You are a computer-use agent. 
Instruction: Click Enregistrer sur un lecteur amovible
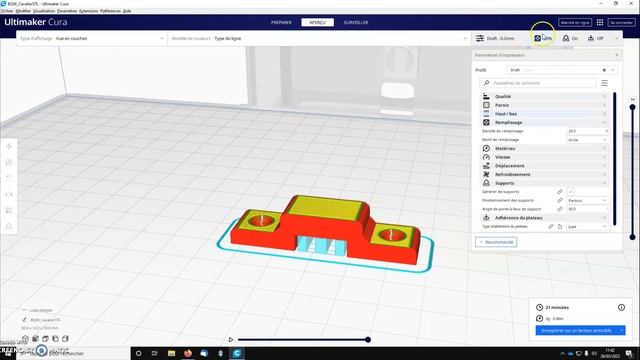pyautogui.click(x=577, y=330)
